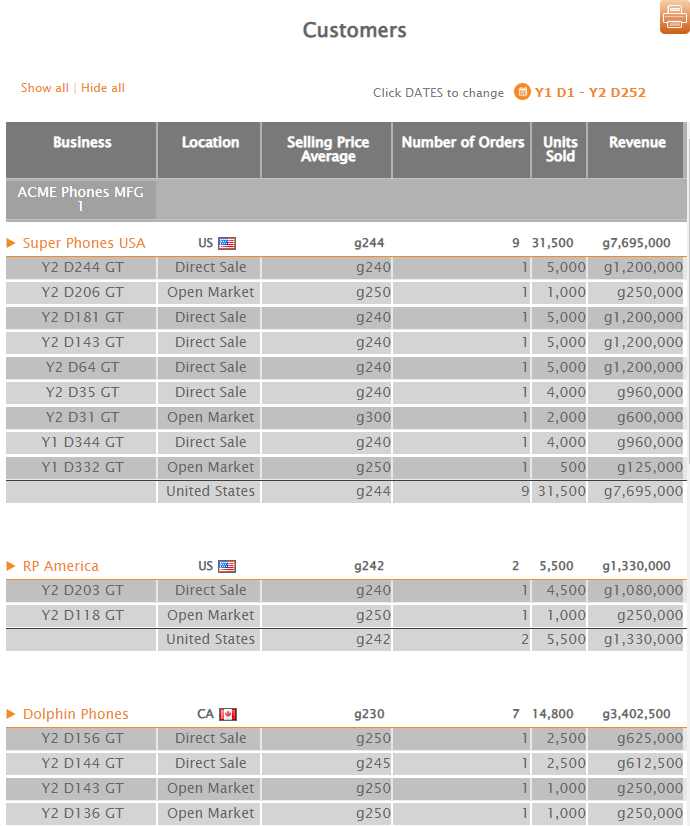Viewport: 690px width, 826px height.
Task: Collapse the Dolphin Phones arrow toggle
Action: coord(11,714)
